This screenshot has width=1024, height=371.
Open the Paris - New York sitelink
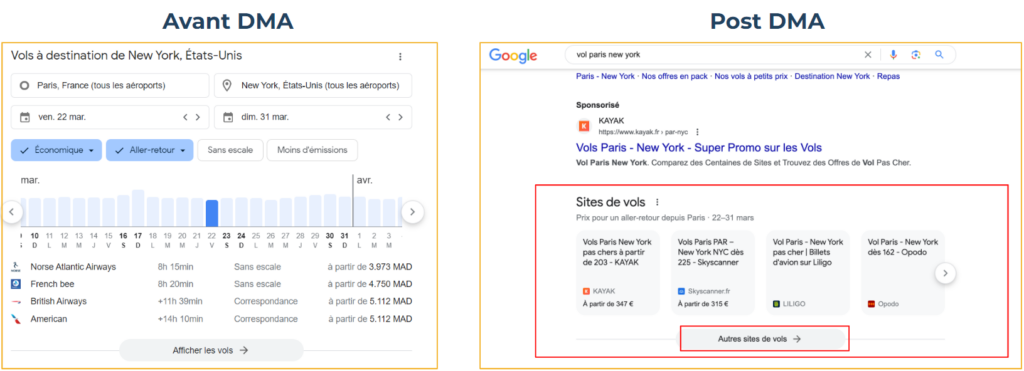pos(605,76)
